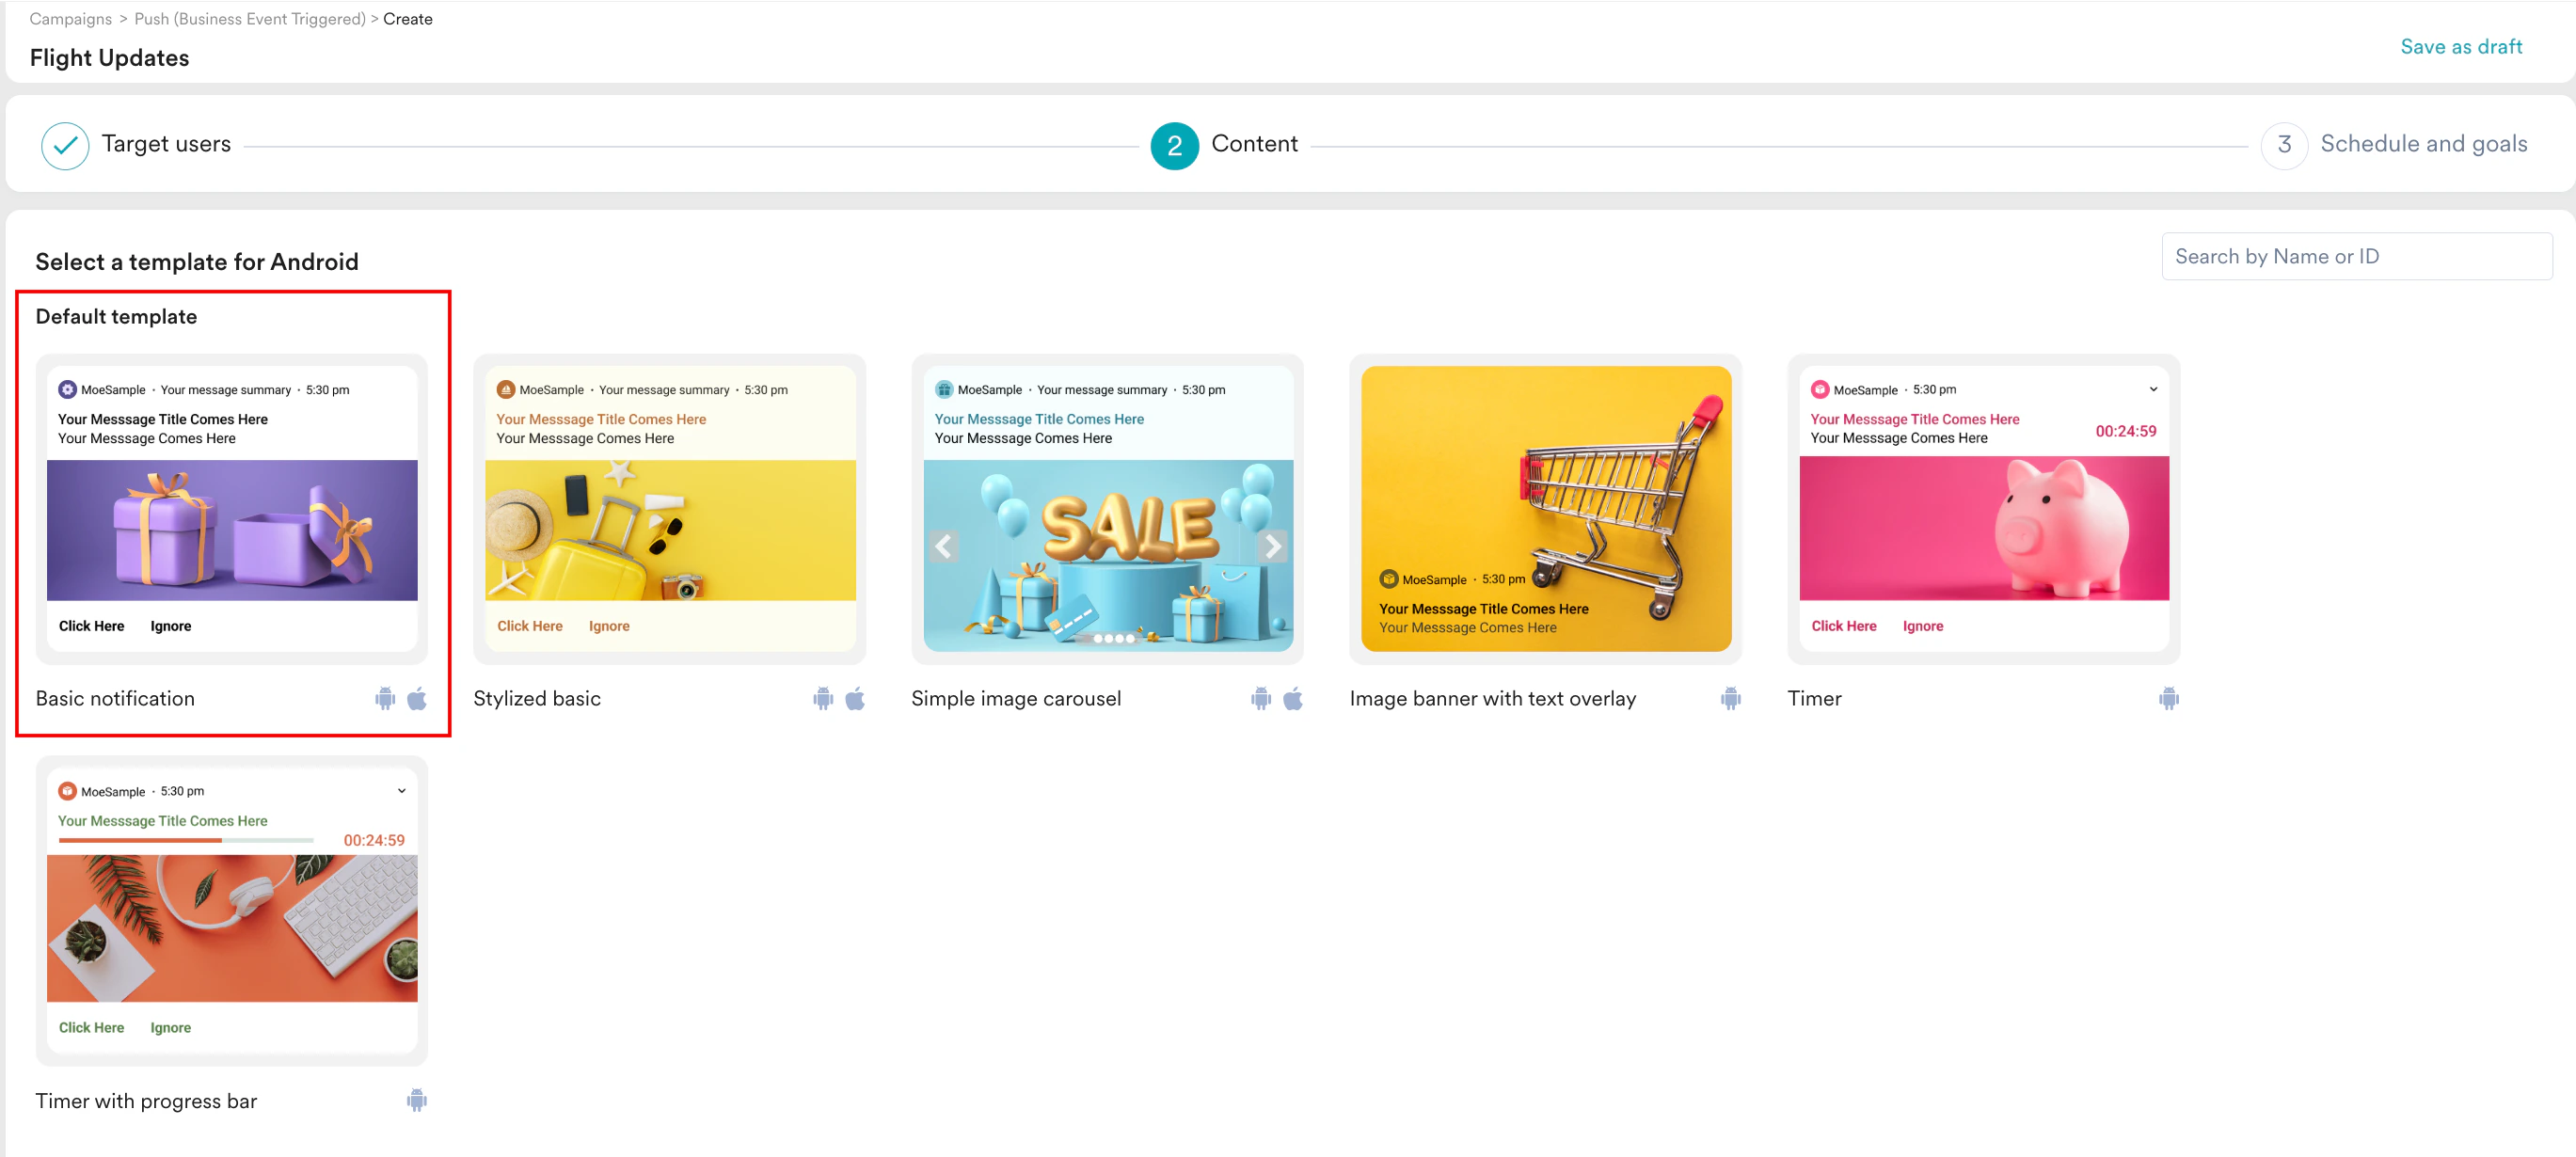This screenshot has height=1157, width=2576.
Task: Open Campaigns breadcrumb link
Action: pyautogui.click(x=70, y=19)
